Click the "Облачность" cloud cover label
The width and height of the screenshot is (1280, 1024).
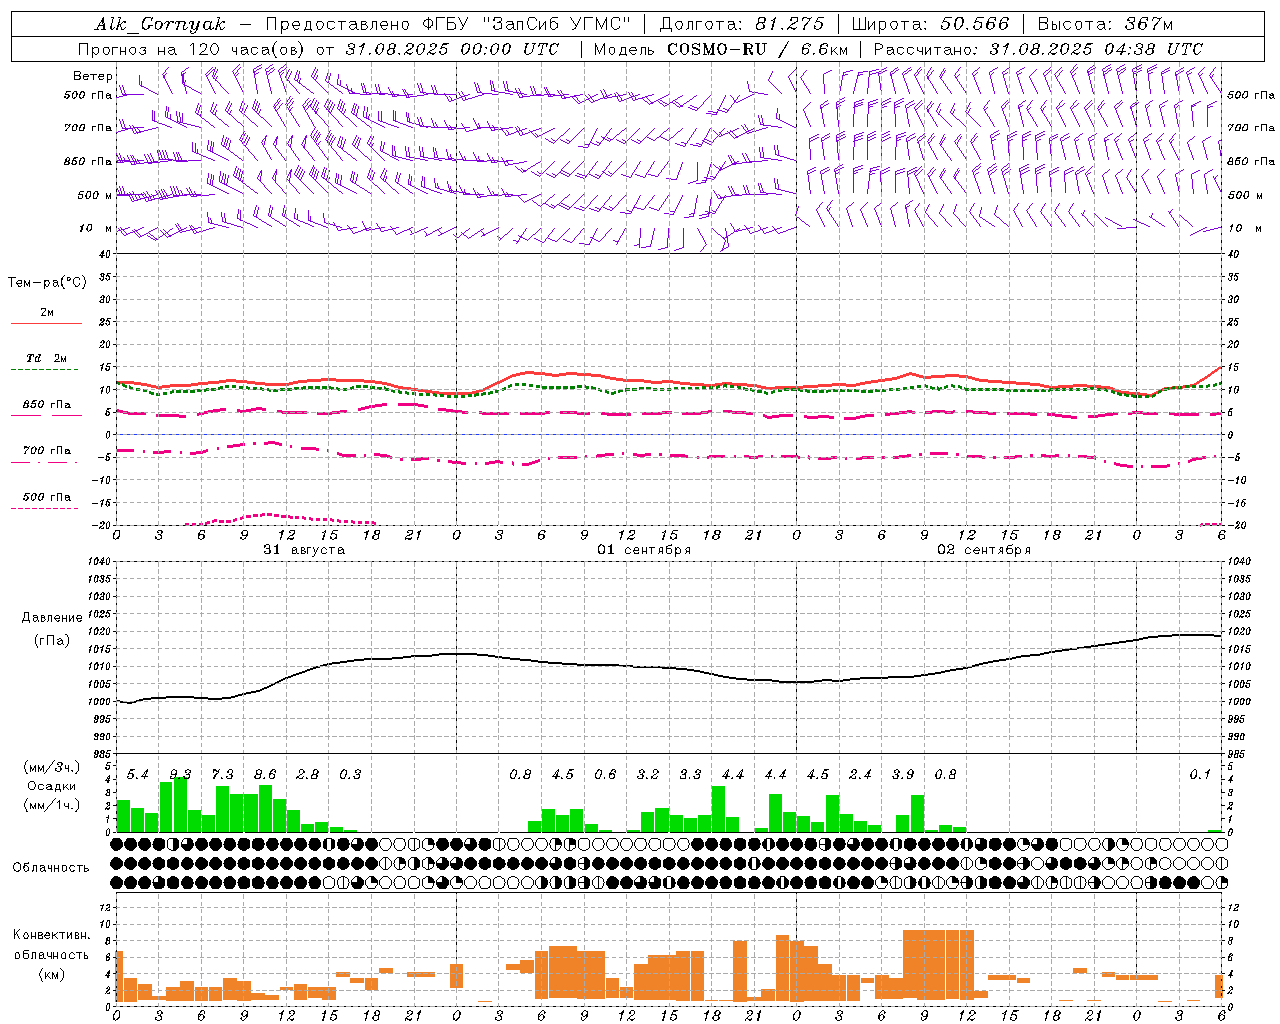click(x=51, y=868)
